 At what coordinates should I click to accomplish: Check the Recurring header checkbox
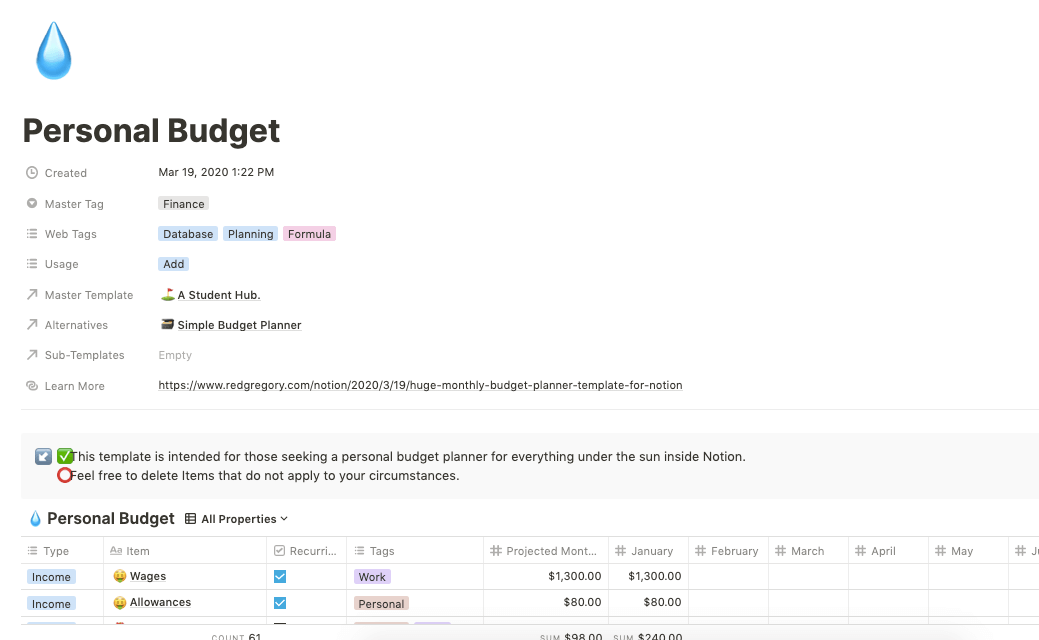[281, 550]
